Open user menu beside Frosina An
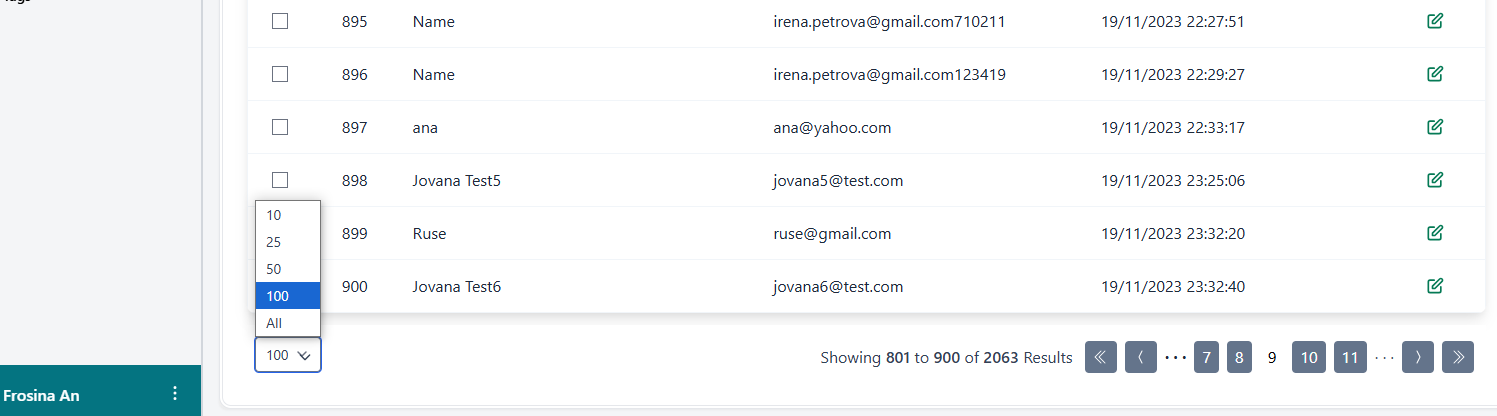This screenshot has height=416, width=1497. 175,393
